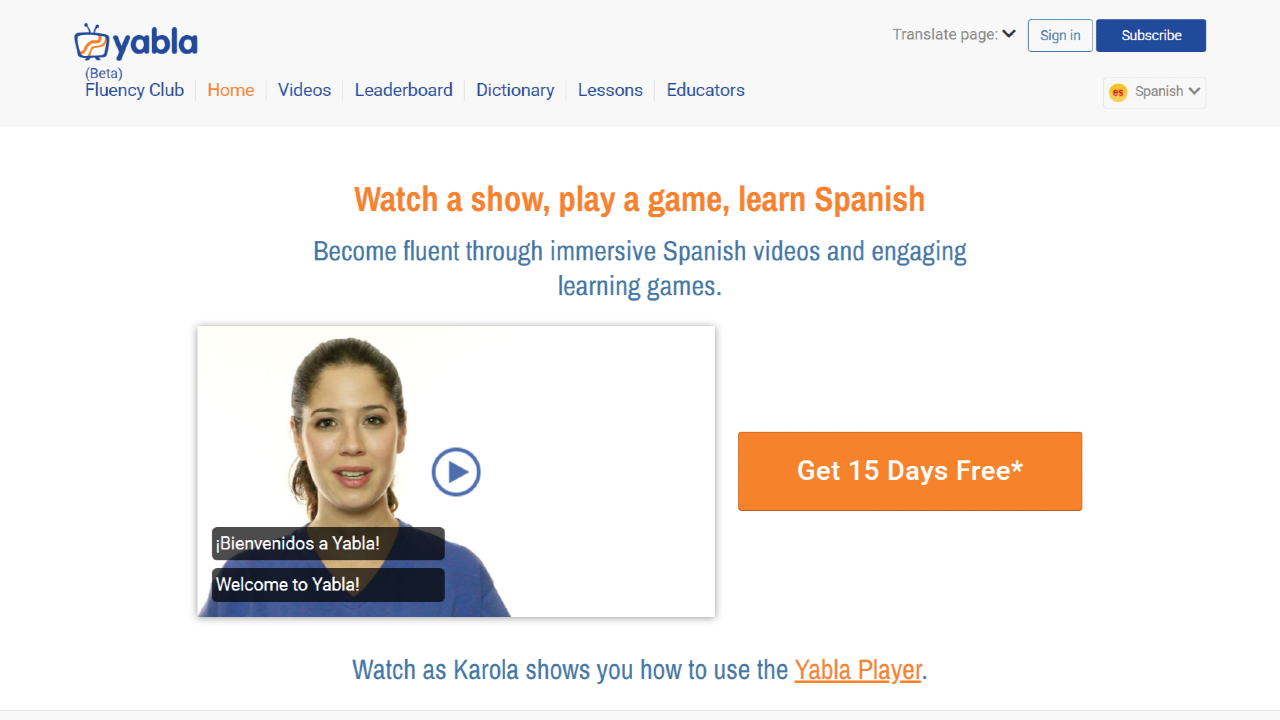This screenshot has width=1280, height=720.
Task: Play the Yabla welcome video
Action: [x=456, y=471]
